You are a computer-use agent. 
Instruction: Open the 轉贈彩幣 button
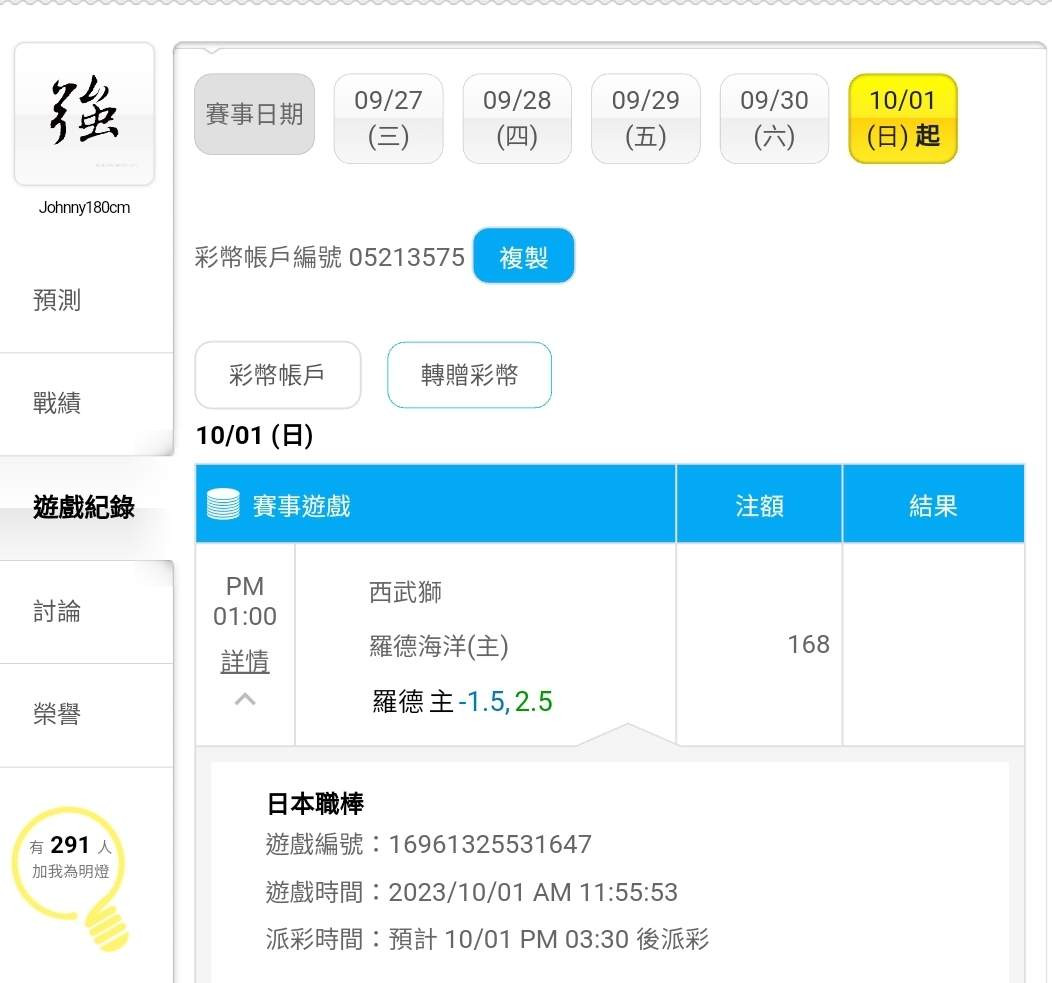(x=469, y=374)
